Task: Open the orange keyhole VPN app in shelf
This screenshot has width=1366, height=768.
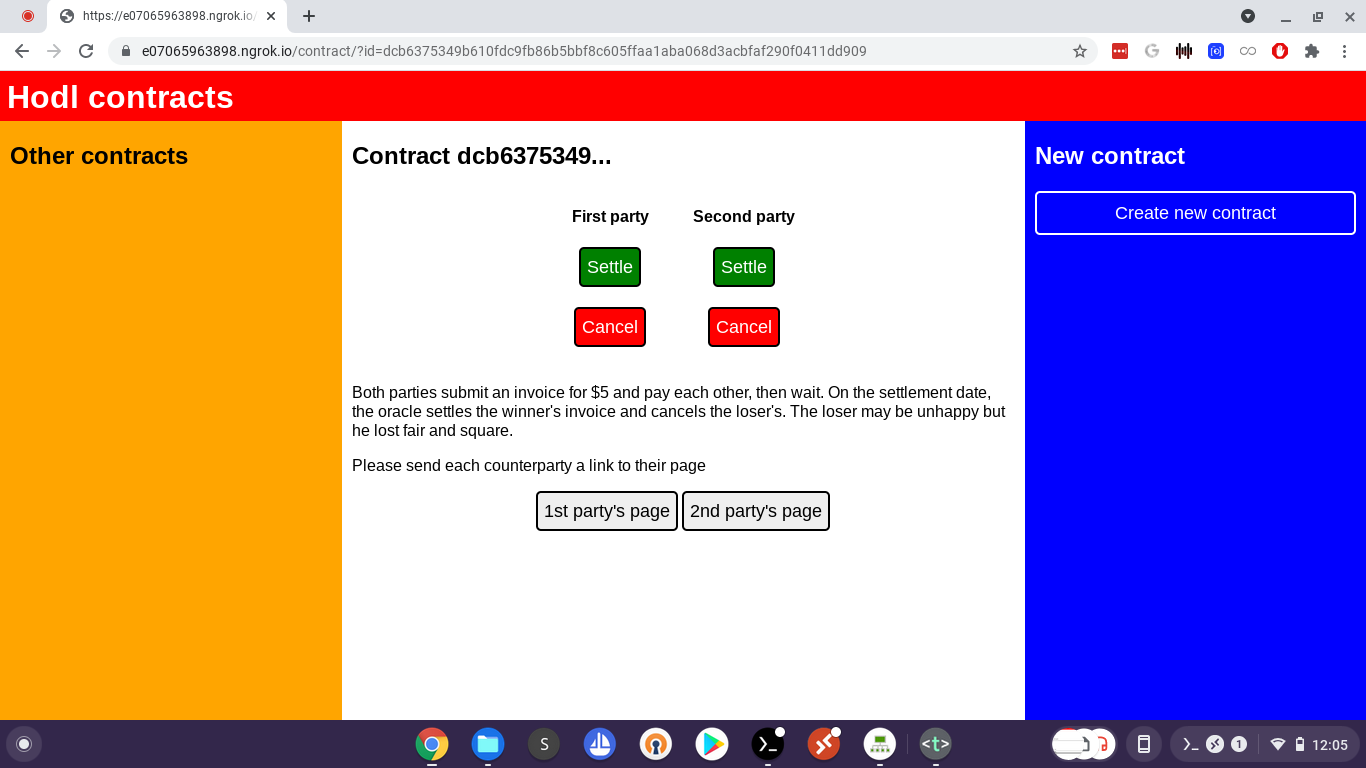Action: [x=656, y=744]
